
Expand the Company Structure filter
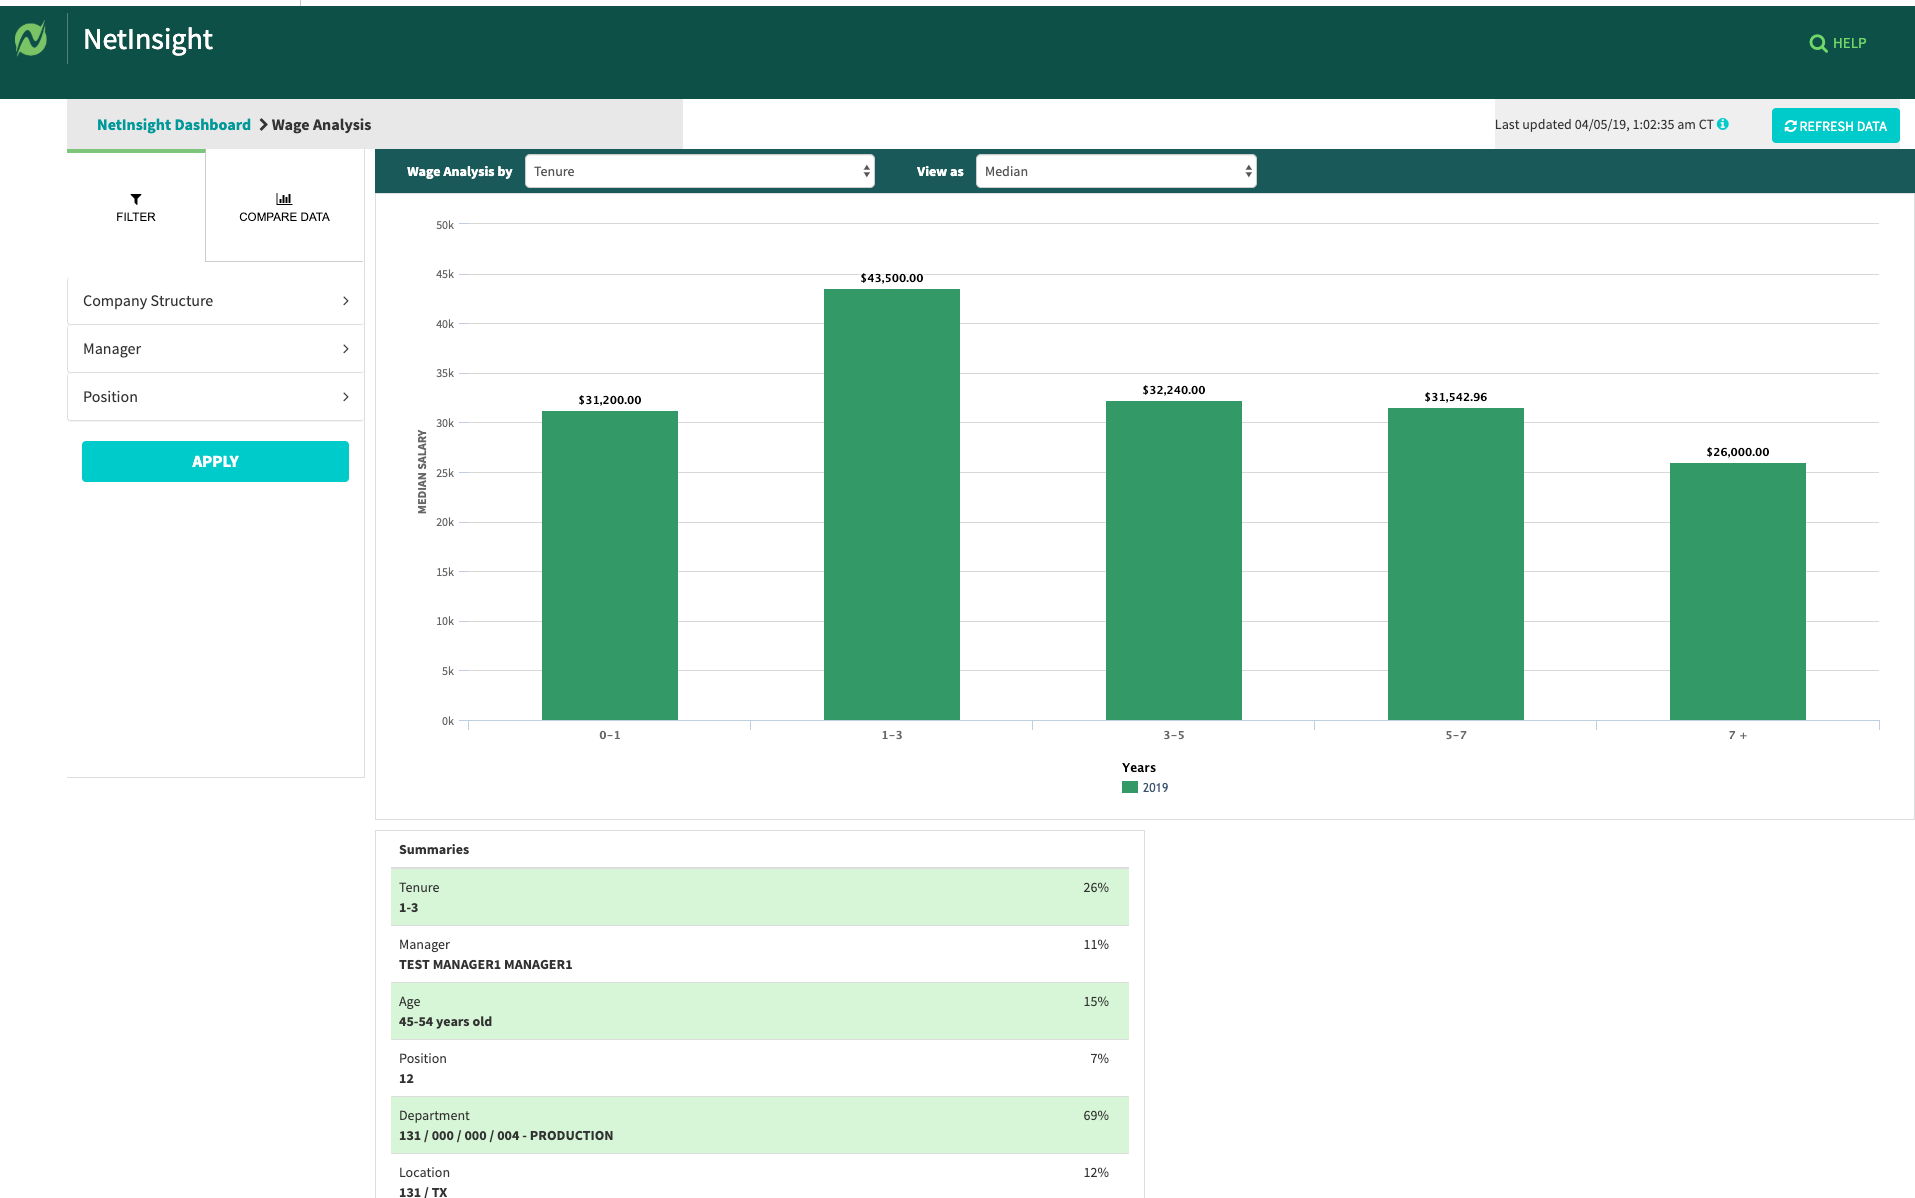[215, 301]
